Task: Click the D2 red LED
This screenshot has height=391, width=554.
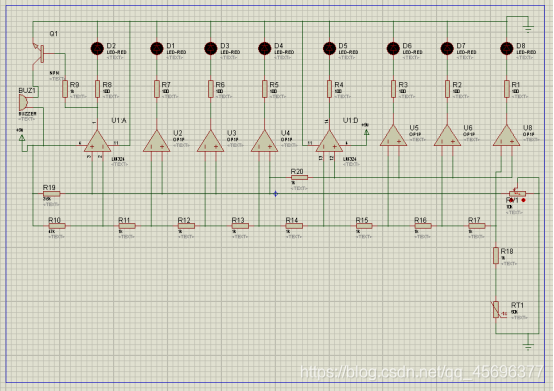Action: 98,48
